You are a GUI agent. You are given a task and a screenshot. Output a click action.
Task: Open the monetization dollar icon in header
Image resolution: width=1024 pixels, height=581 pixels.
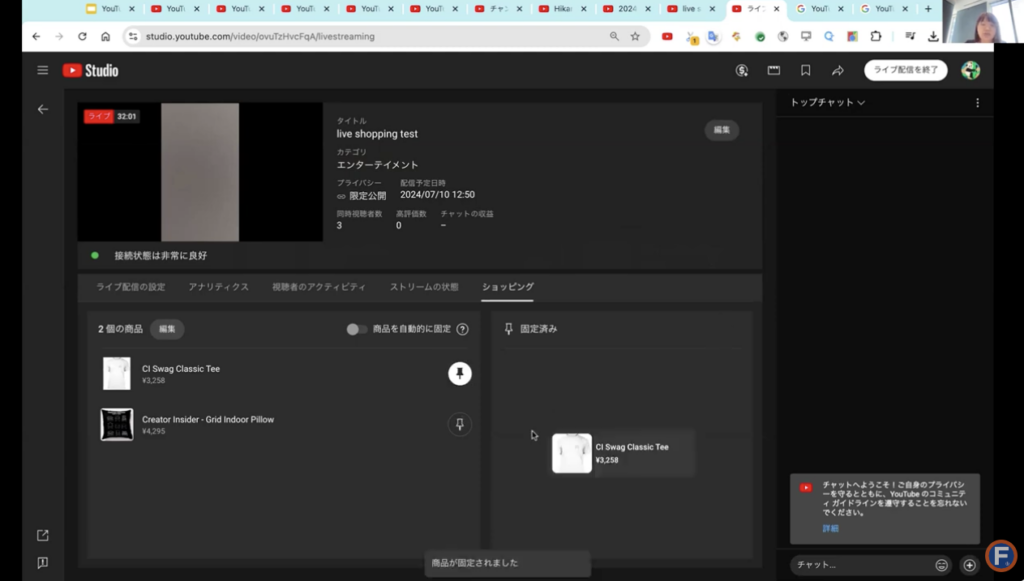pyautogui.click(x=741, y=71)
